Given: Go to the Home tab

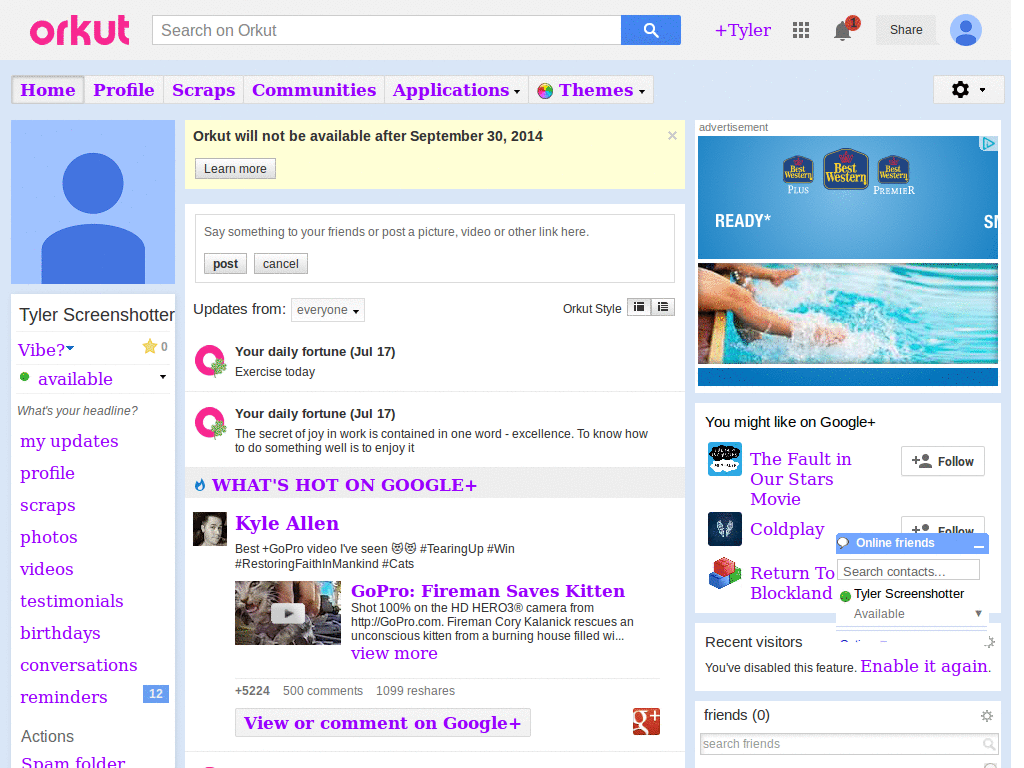Looking at the screenshot, I should pos(48,90).
